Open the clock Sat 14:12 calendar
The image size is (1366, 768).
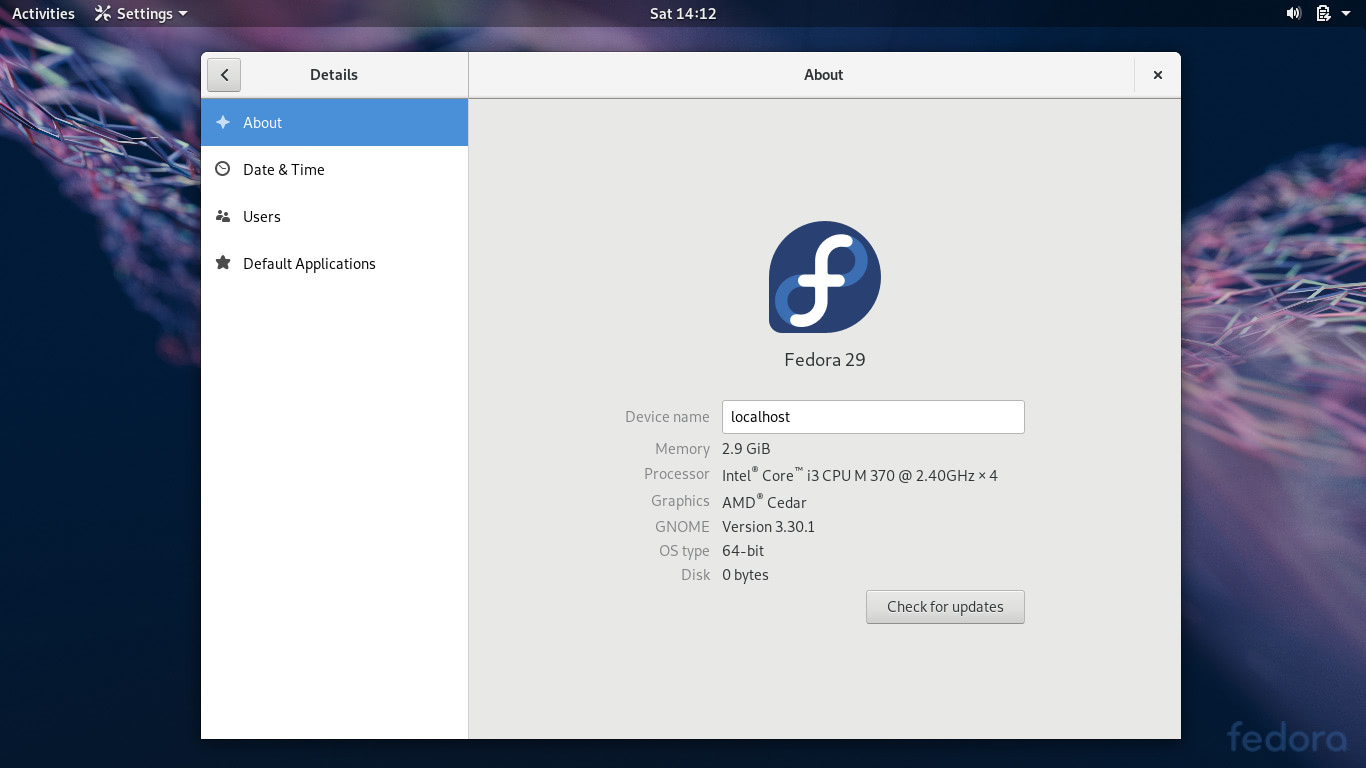[x=683, y=13]
